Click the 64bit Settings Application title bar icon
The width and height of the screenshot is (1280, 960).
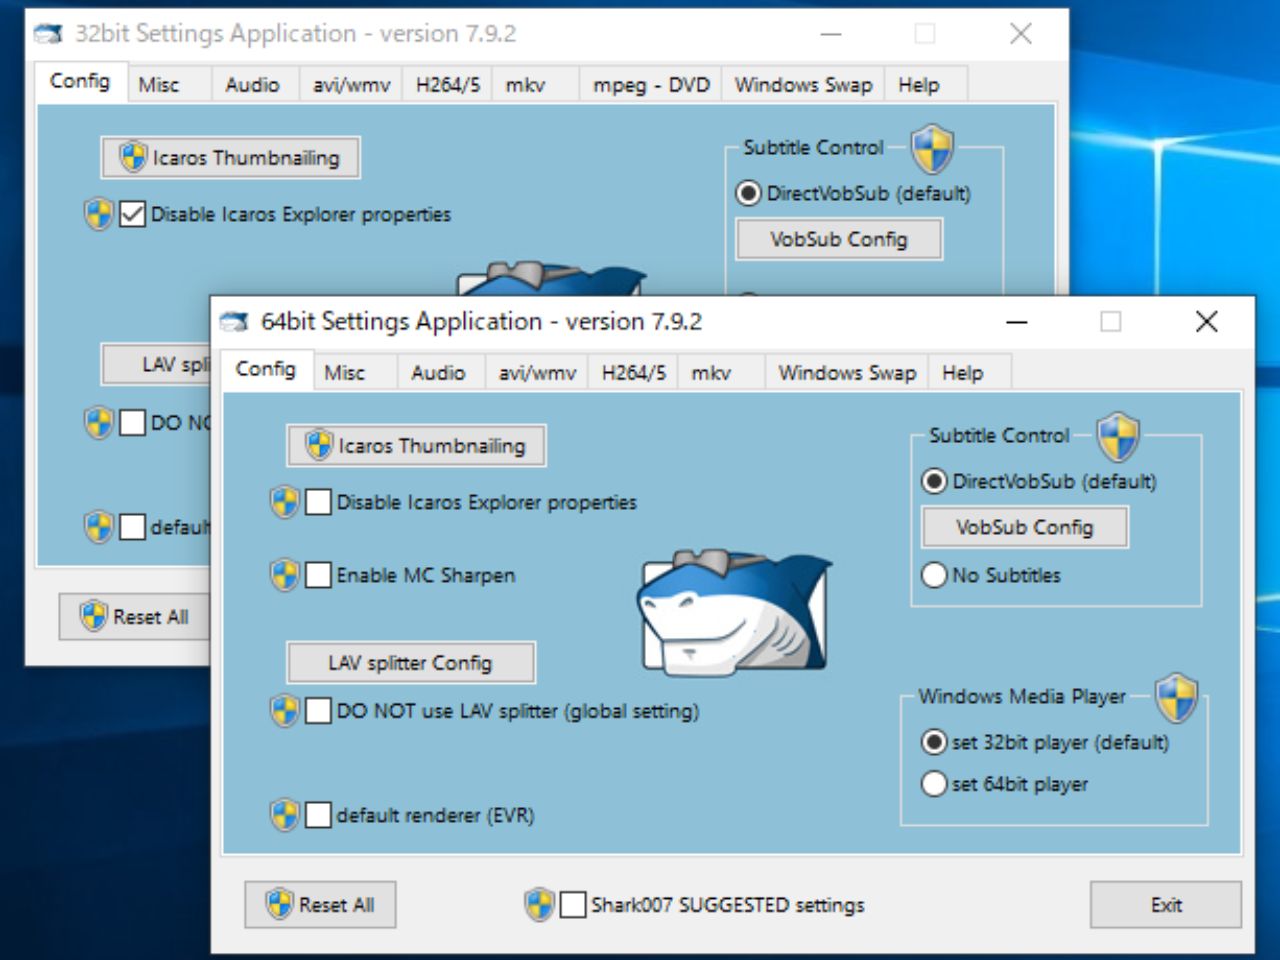tap(234, 322)
